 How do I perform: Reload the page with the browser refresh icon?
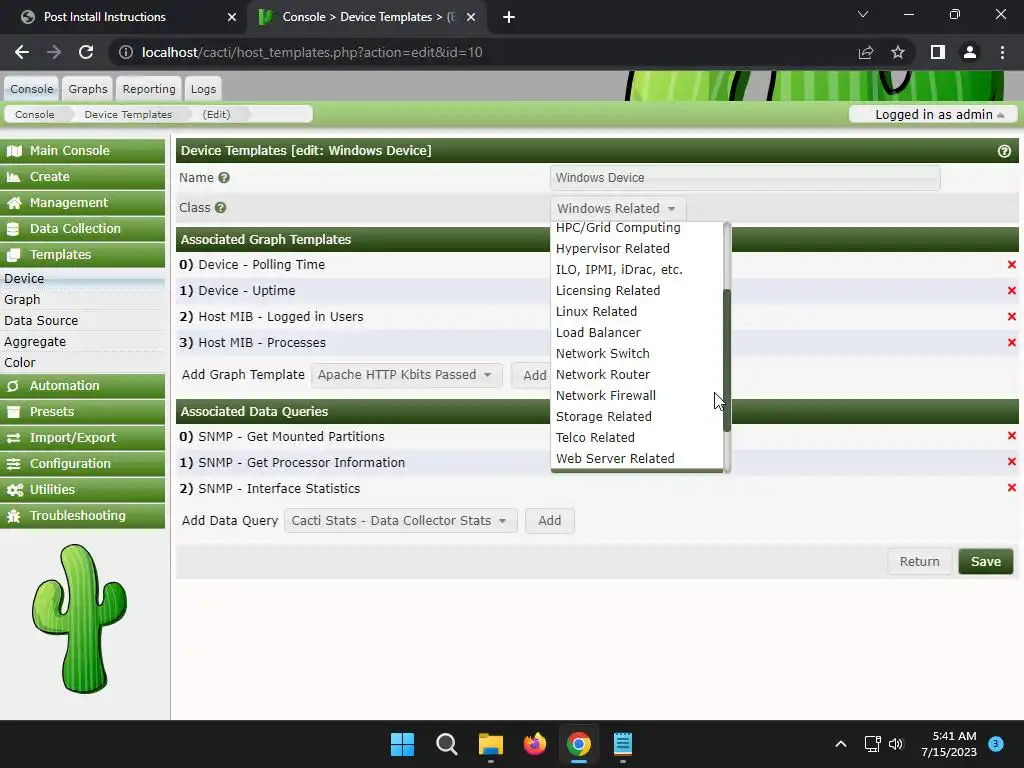point(86,52)
